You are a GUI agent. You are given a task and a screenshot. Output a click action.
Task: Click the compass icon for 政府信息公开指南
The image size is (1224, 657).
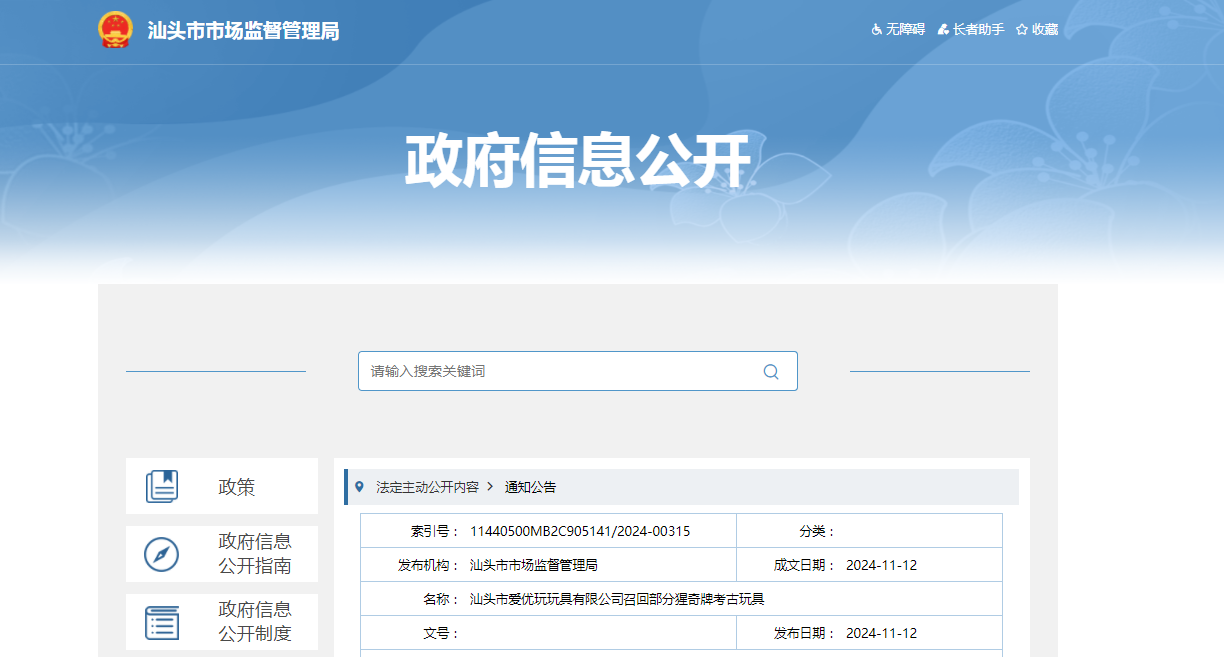162,554
